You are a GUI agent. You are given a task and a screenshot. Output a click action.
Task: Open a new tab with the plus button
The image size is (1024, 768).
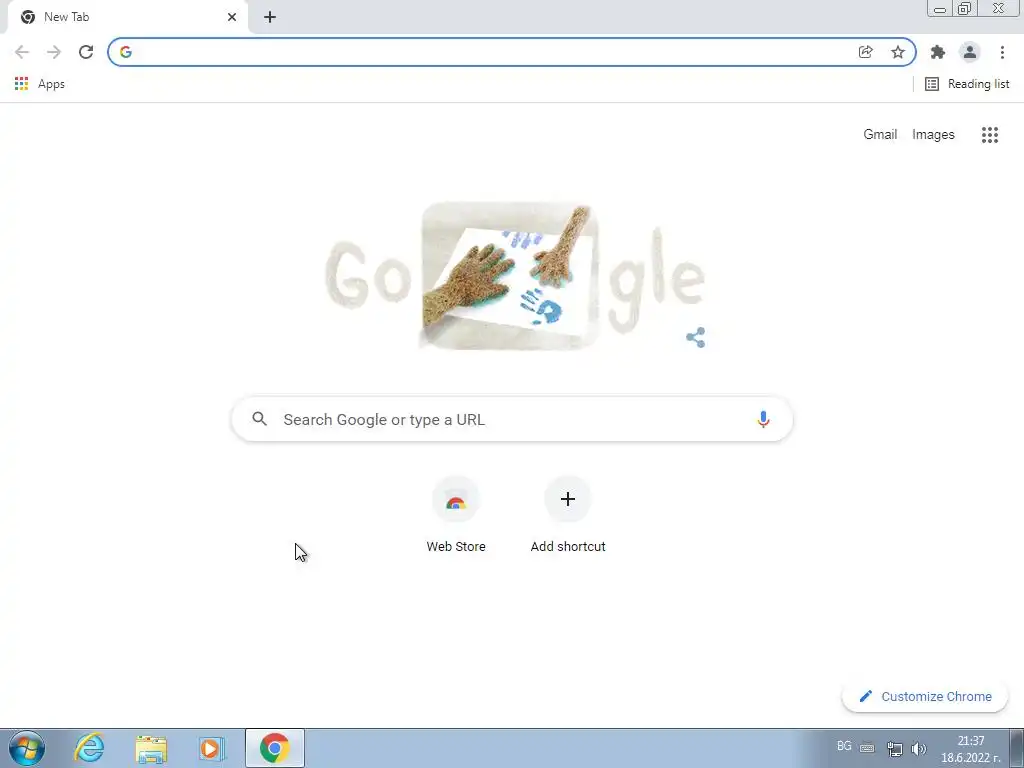pyautogui.click(x=270, y=17)
